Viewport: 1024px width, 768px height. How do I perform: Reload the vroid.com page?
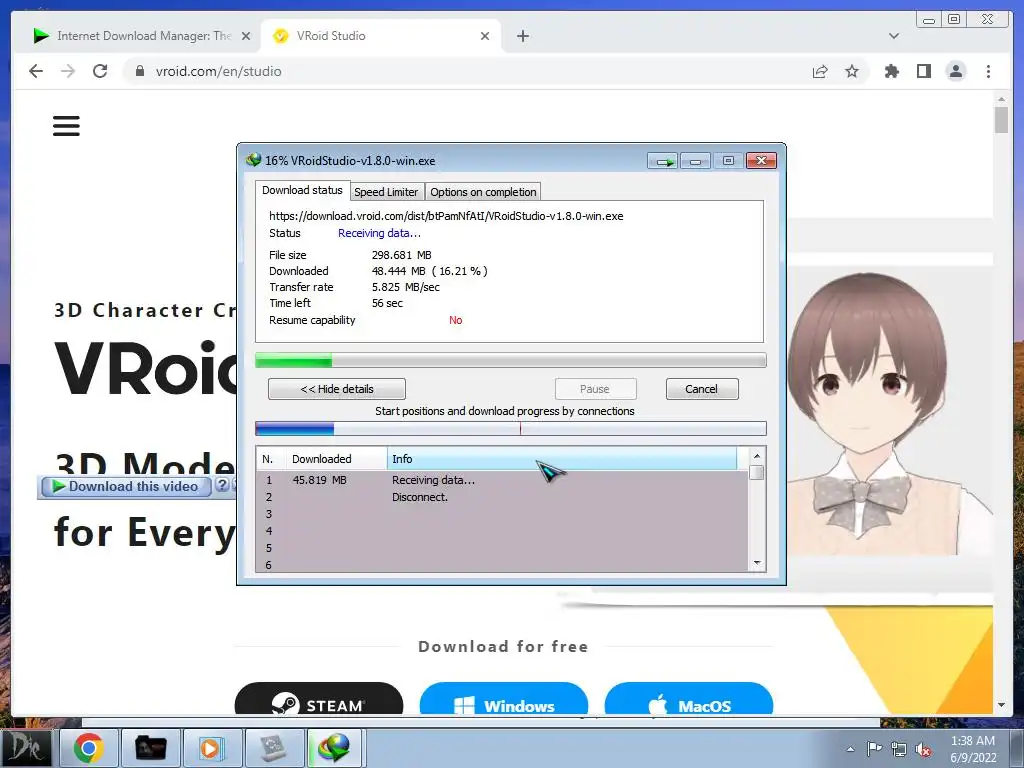100,71
